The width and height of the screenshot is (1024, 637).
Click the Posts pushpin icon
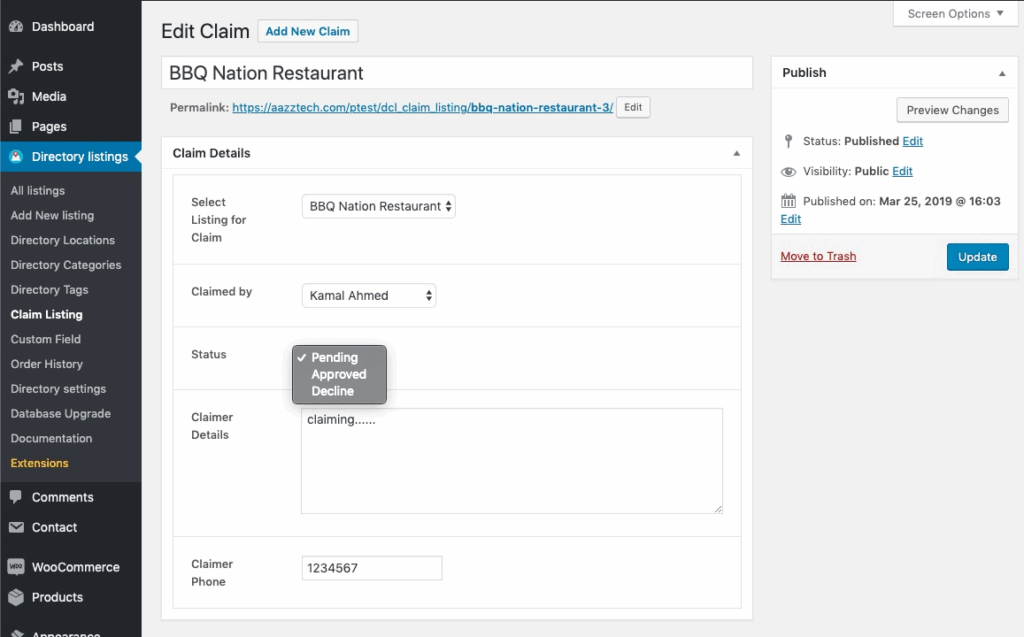click(x=16, y=67)
